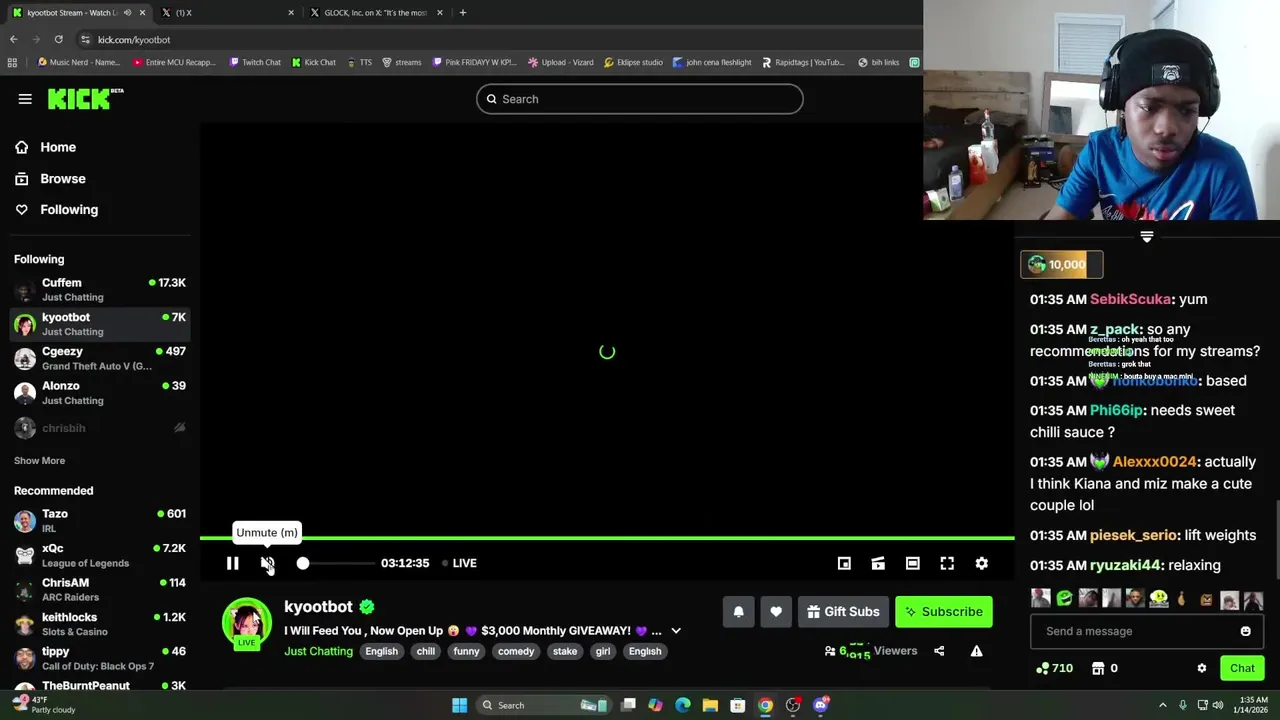Open the streams bookmark
Viewport: 1280px width, 720px height.
coord(401,62)
